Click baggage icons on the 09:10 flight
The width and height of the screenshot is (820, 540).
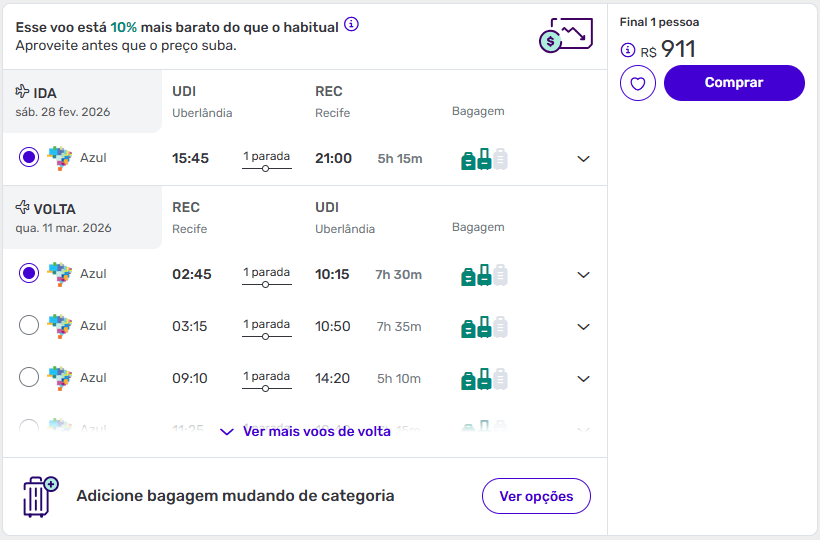pos(484,379)
